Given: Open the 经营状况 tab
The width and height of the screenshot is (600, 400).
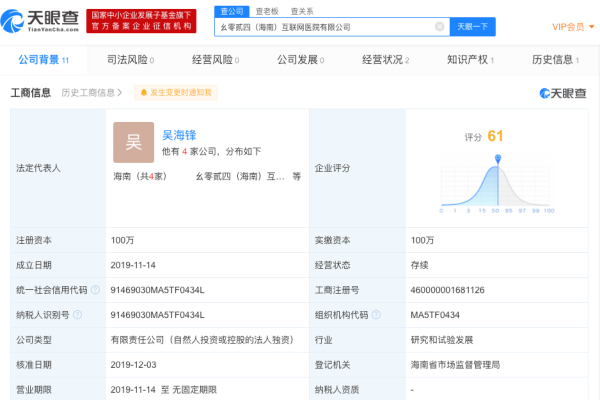Looking at the screenshot, I should (385, 60).
